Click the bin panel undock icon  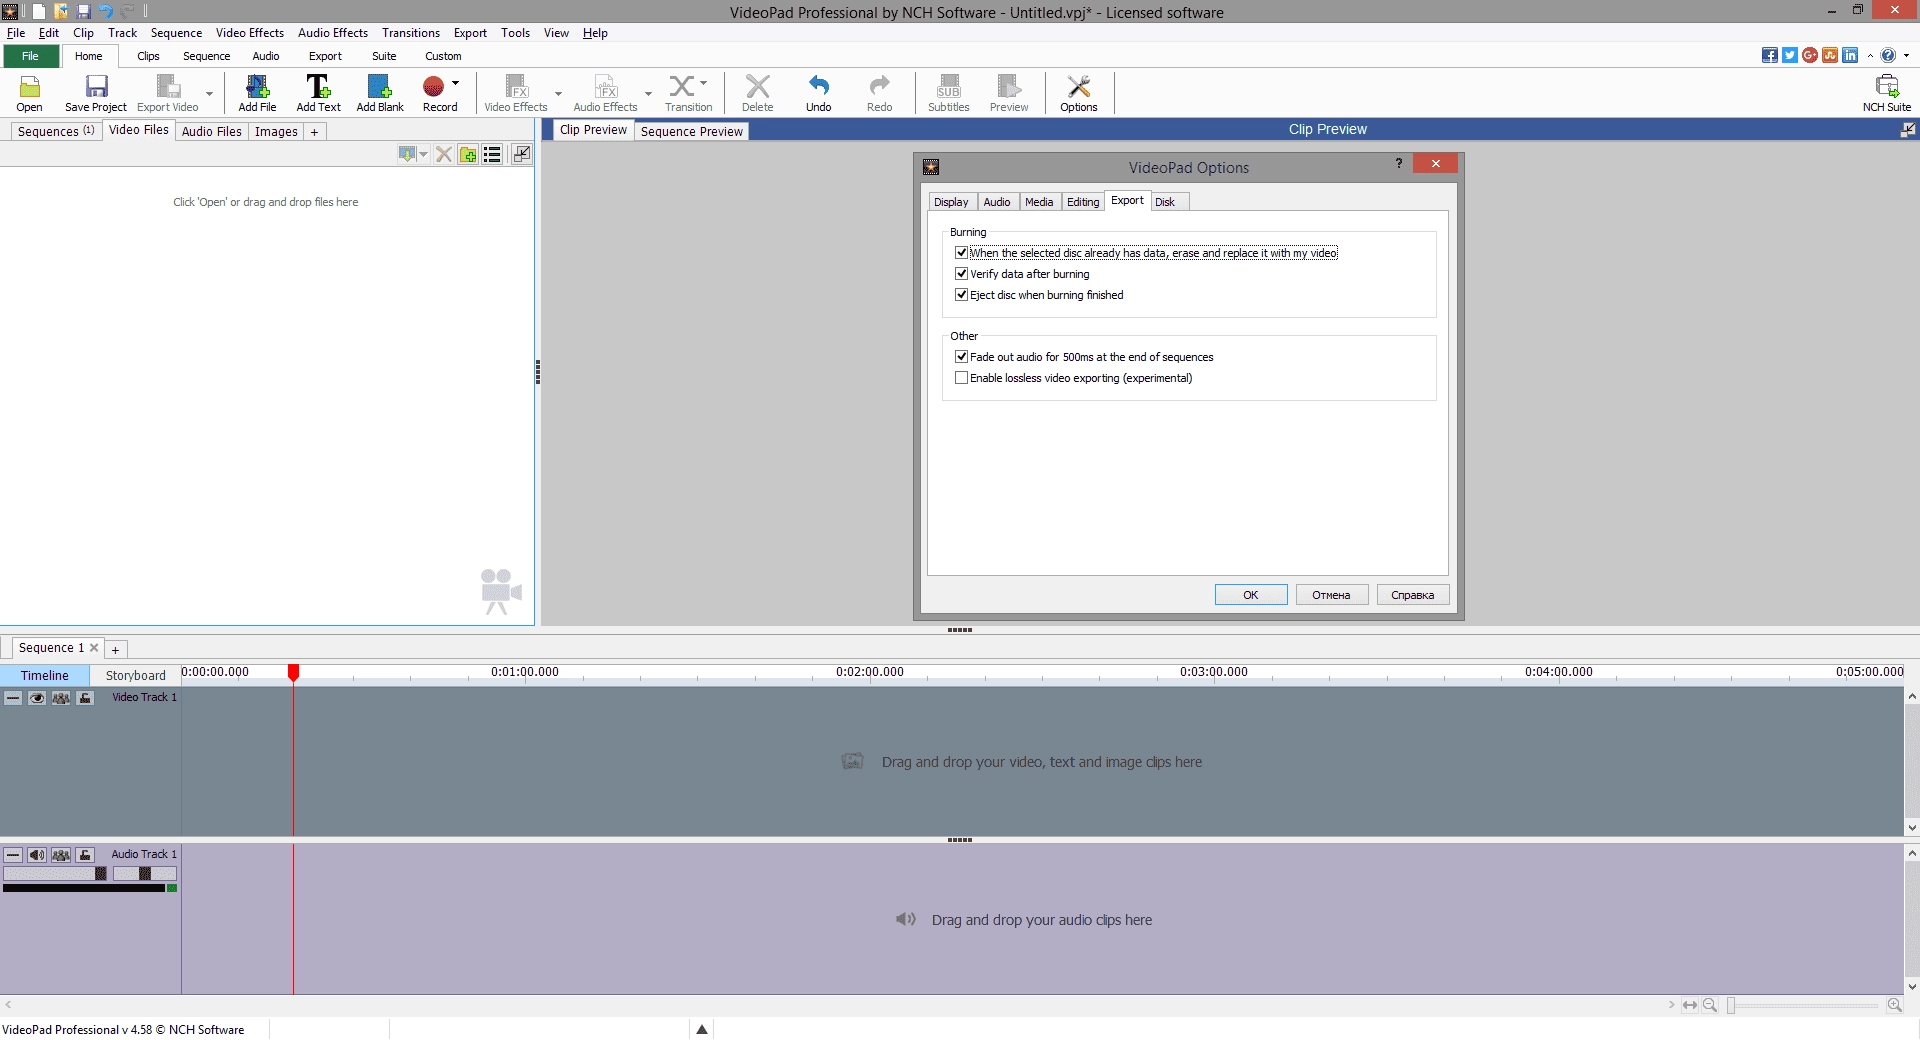(x=522, y=154)
